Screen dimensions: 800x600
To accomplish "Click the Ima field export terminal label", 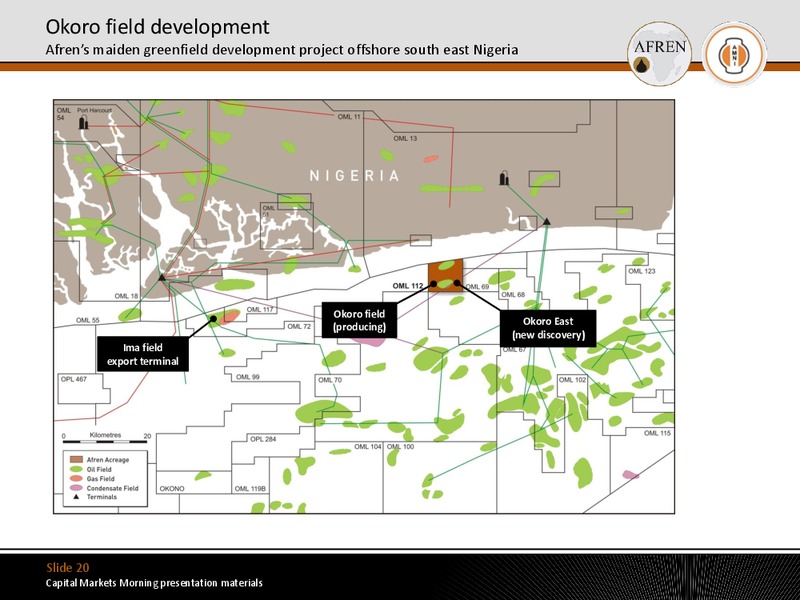I will point(143,354).
